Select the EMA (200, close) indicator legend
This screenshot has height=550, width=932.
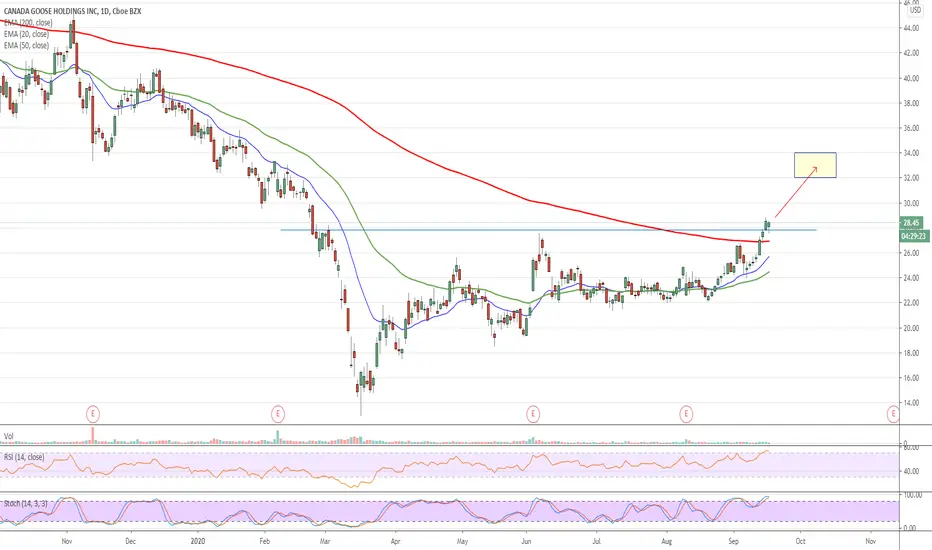point(28,23)
